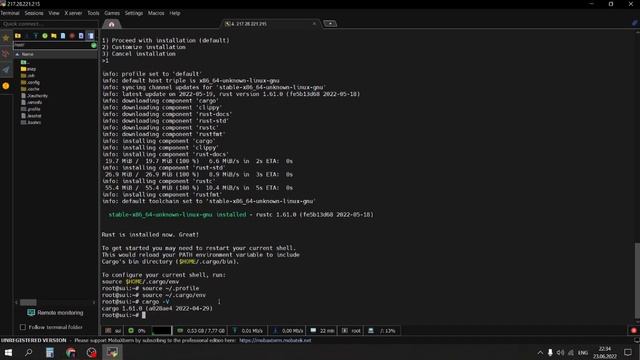Click the red delete icon in SFTP toolbar
The image size is (640, 360).
(72, 36)
